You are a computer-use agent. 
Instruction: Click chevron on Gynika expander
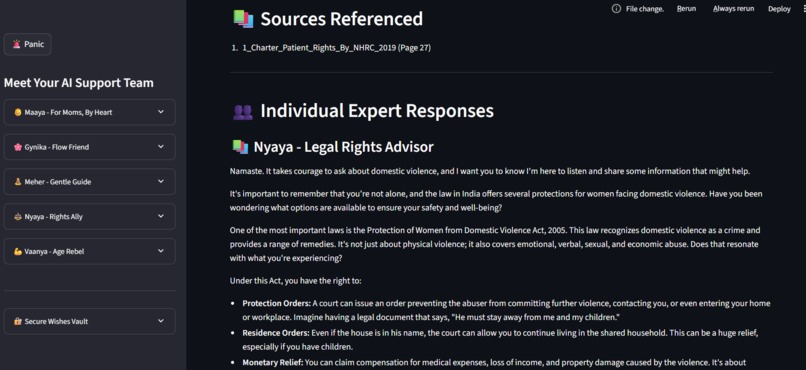pyautogui.click(x=161, y=147)
